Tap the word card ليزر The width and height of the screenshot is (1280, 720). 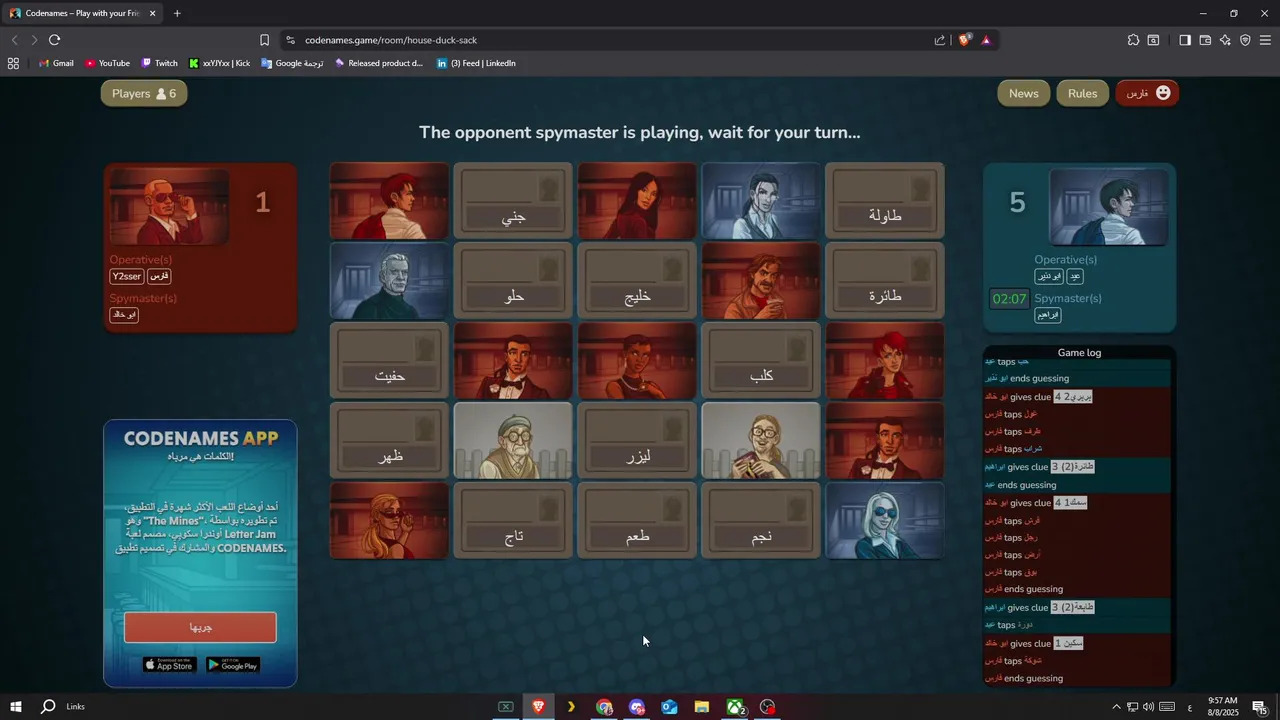637,441
